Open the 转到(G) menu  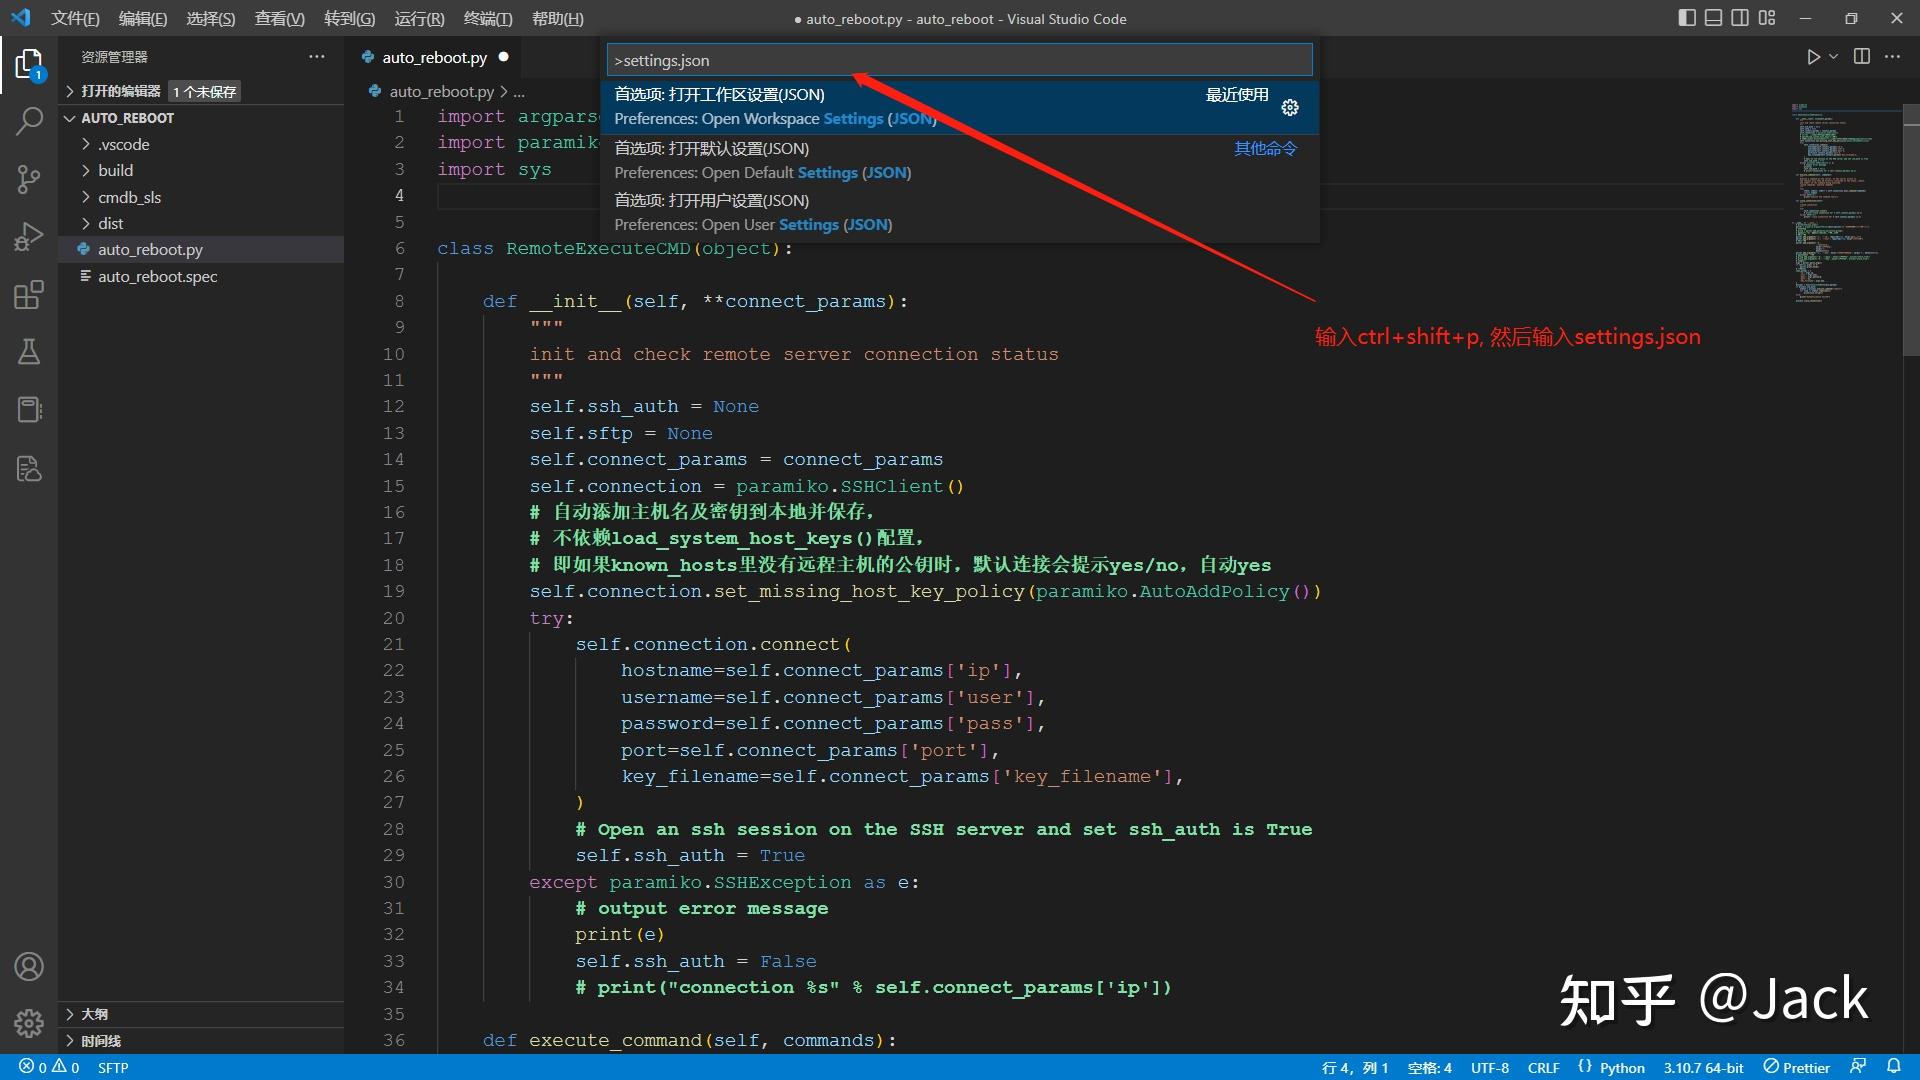[349, 19]
